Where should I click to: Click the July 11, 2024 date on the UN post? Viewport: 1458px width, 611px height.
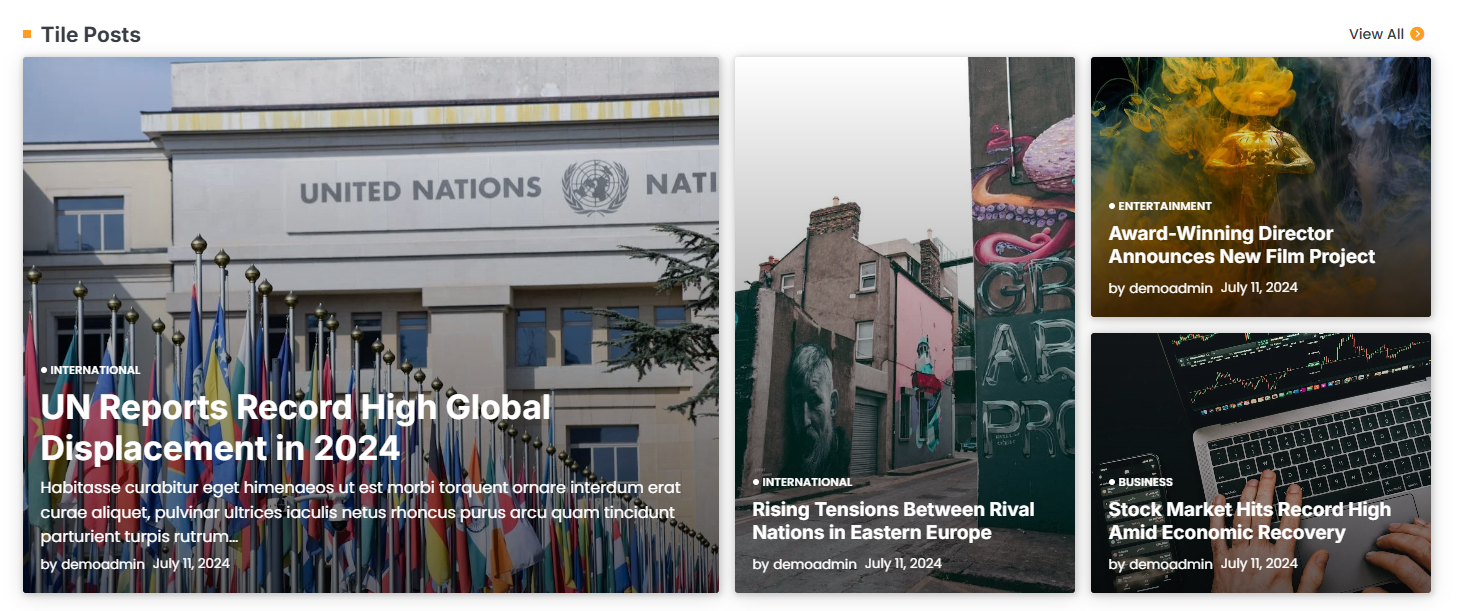pyautogui.click(x=191, y=563)
